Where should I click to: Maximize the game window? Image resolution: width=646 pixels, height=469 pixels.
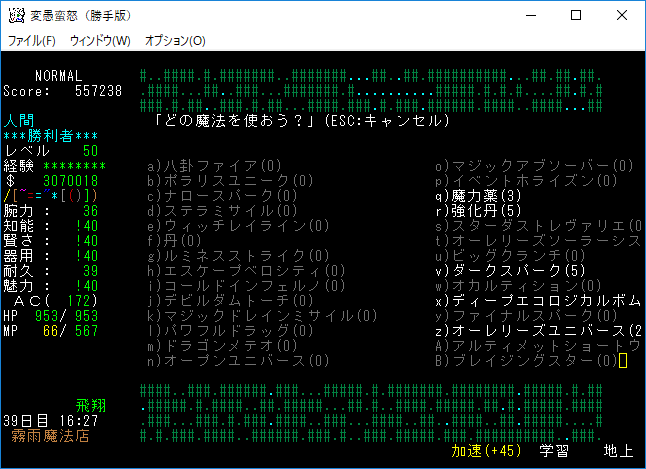tap(576, 16)
